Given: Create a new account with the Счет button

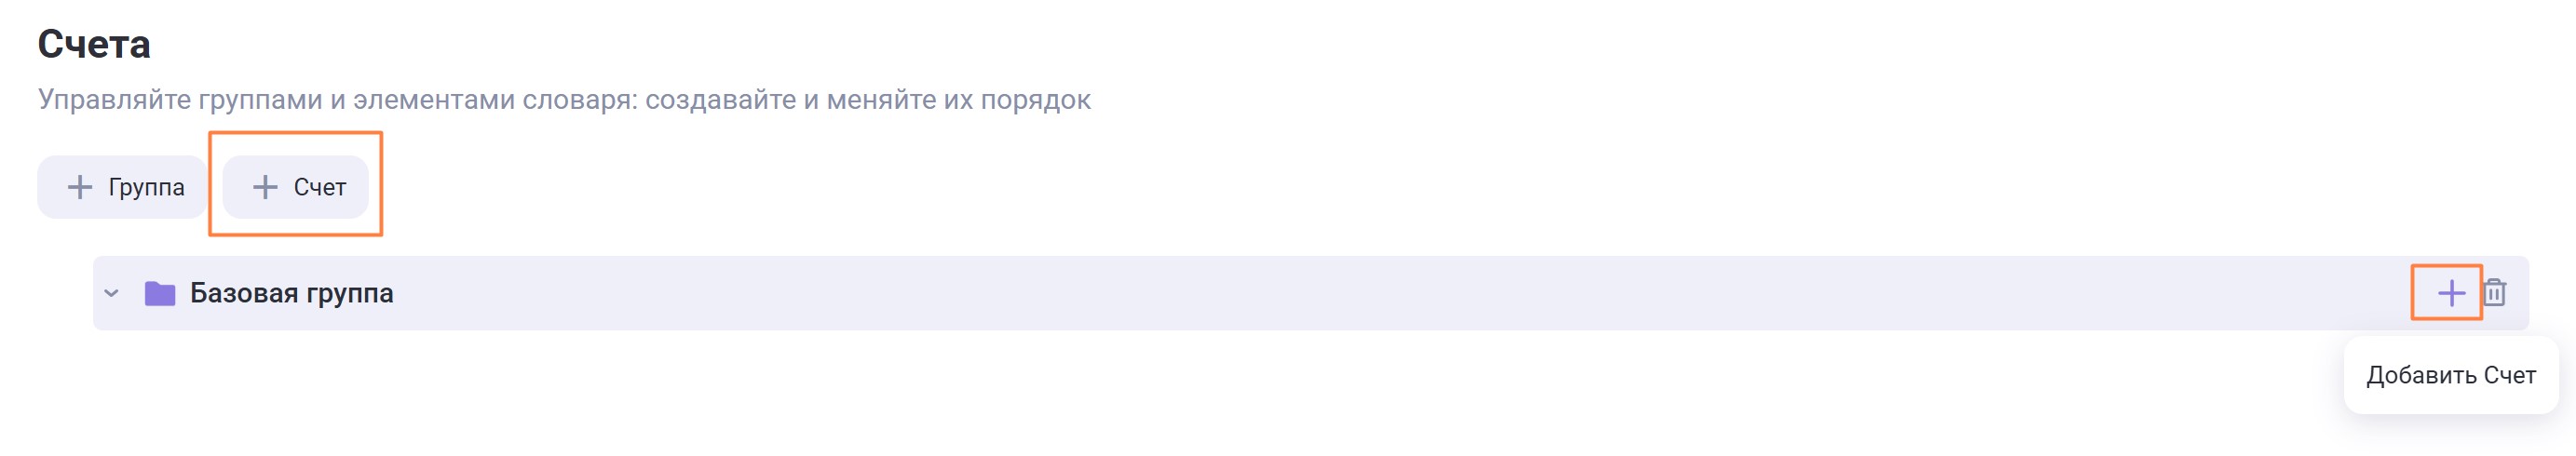Looking at the screenshot, I should click(296, 187).
